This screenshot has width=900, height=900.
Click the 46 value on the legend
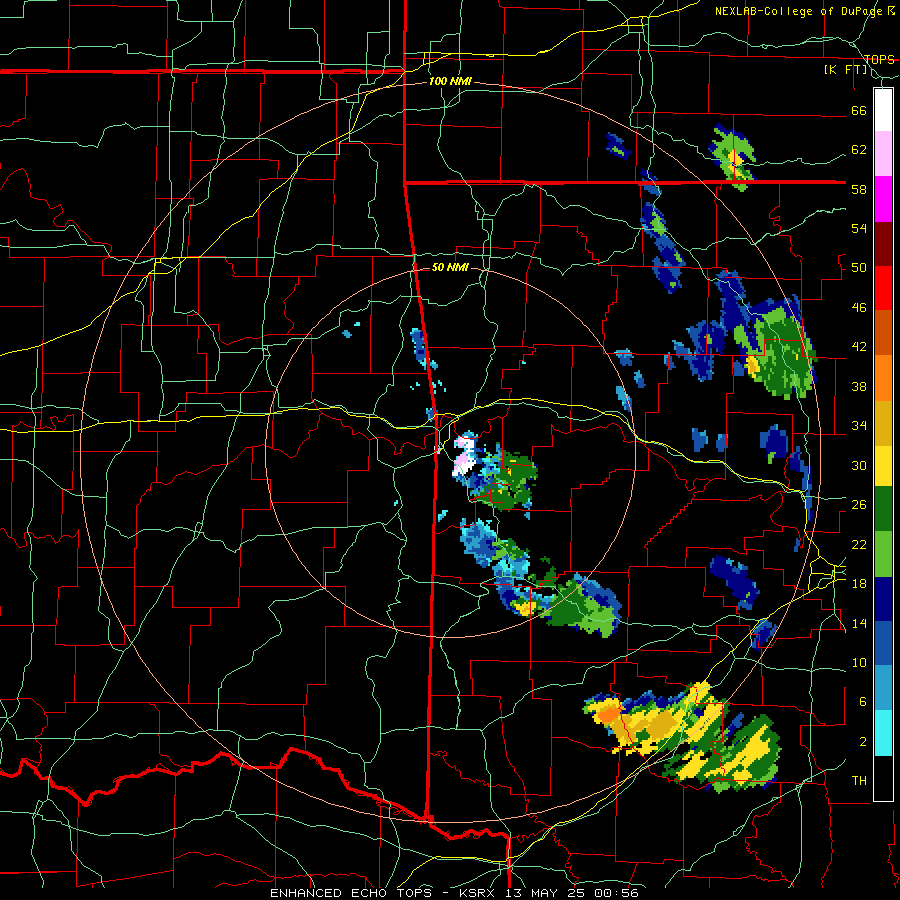click(x=859, y=308)
